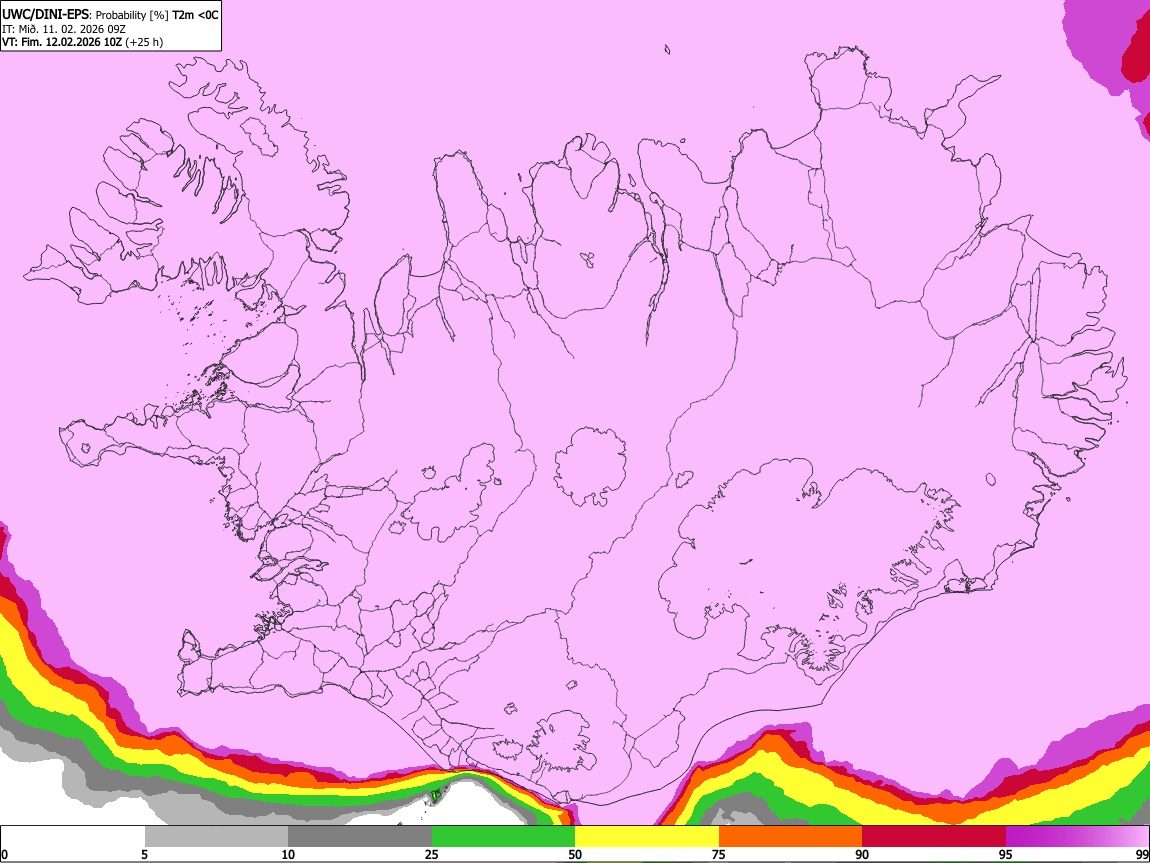Click the UWC/DINI-EPS title text
Screen dimensions: 1150x863
point(45,15)
